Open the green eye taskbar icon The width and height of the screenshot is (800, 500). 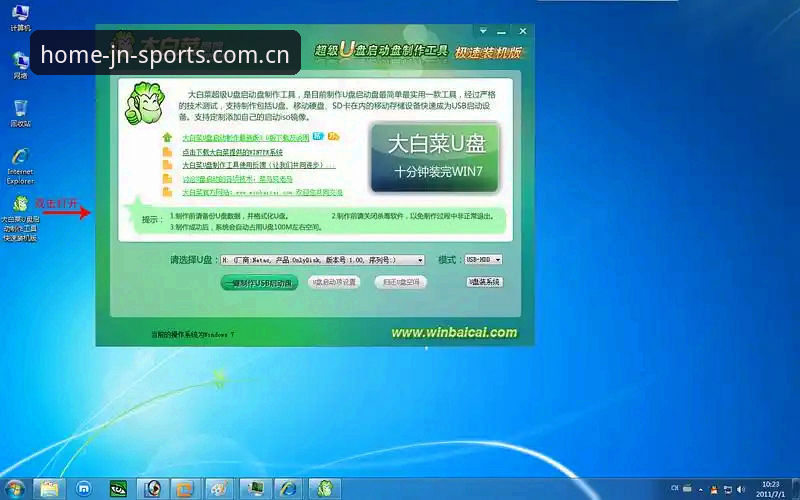[x=118, y=488]
